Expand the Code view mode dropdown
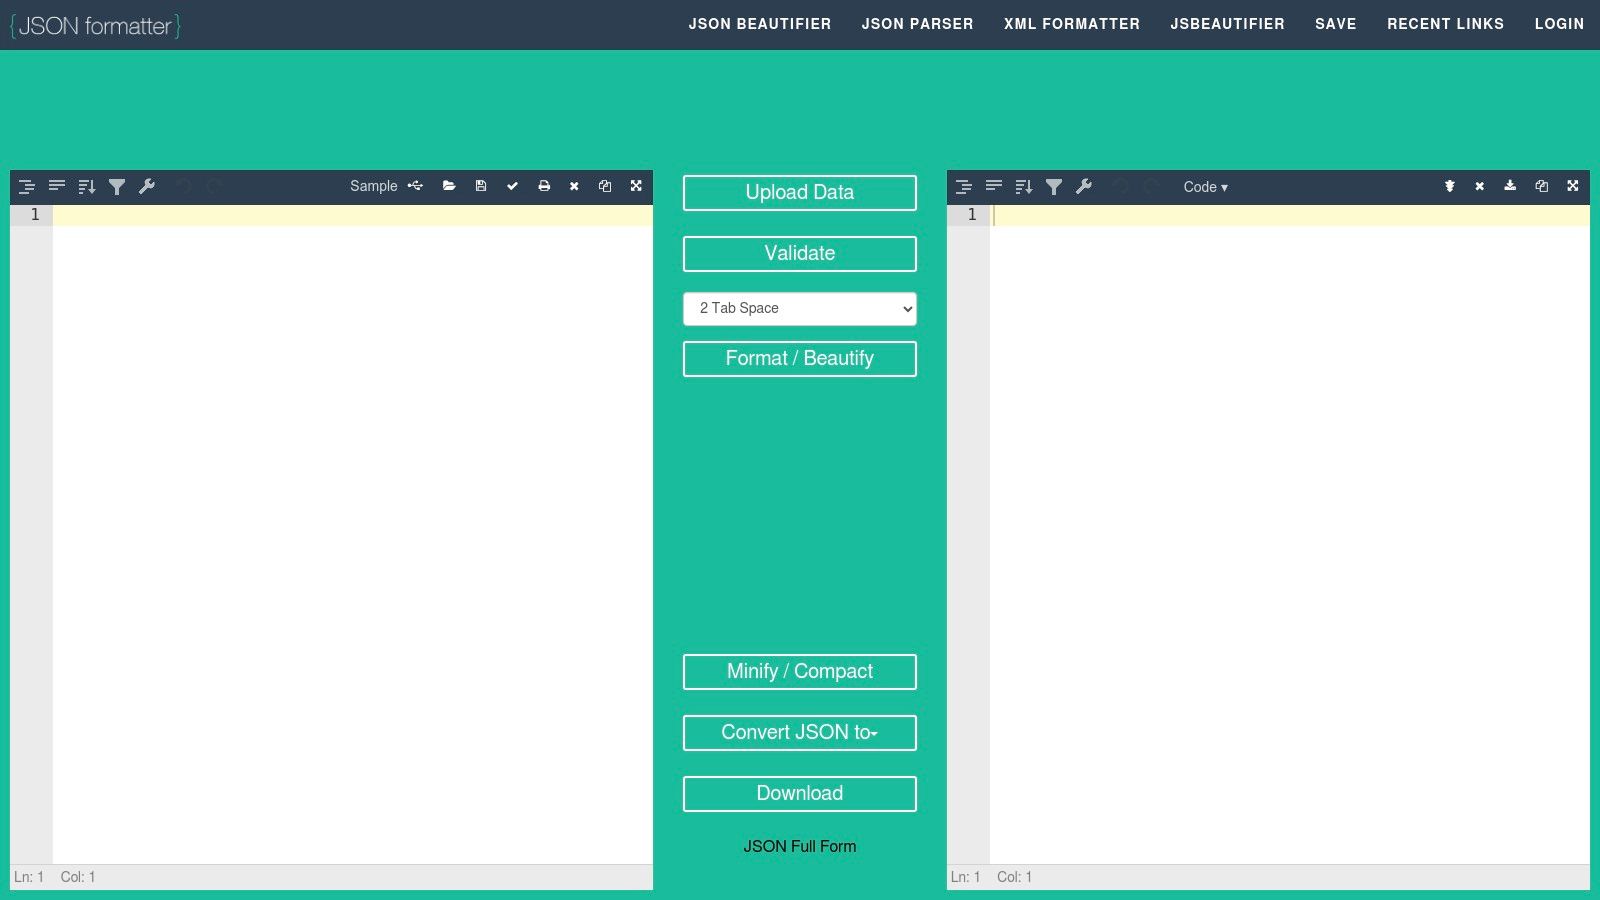 pos(1205,187)
